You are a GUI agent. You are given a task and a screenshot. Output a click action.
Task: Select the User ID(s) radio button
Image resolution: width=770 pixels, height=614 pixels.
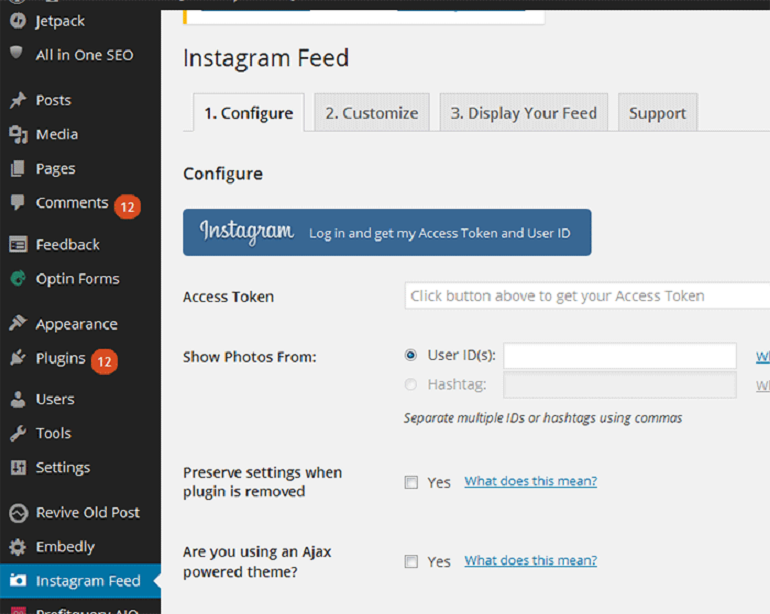pos(411,355)
